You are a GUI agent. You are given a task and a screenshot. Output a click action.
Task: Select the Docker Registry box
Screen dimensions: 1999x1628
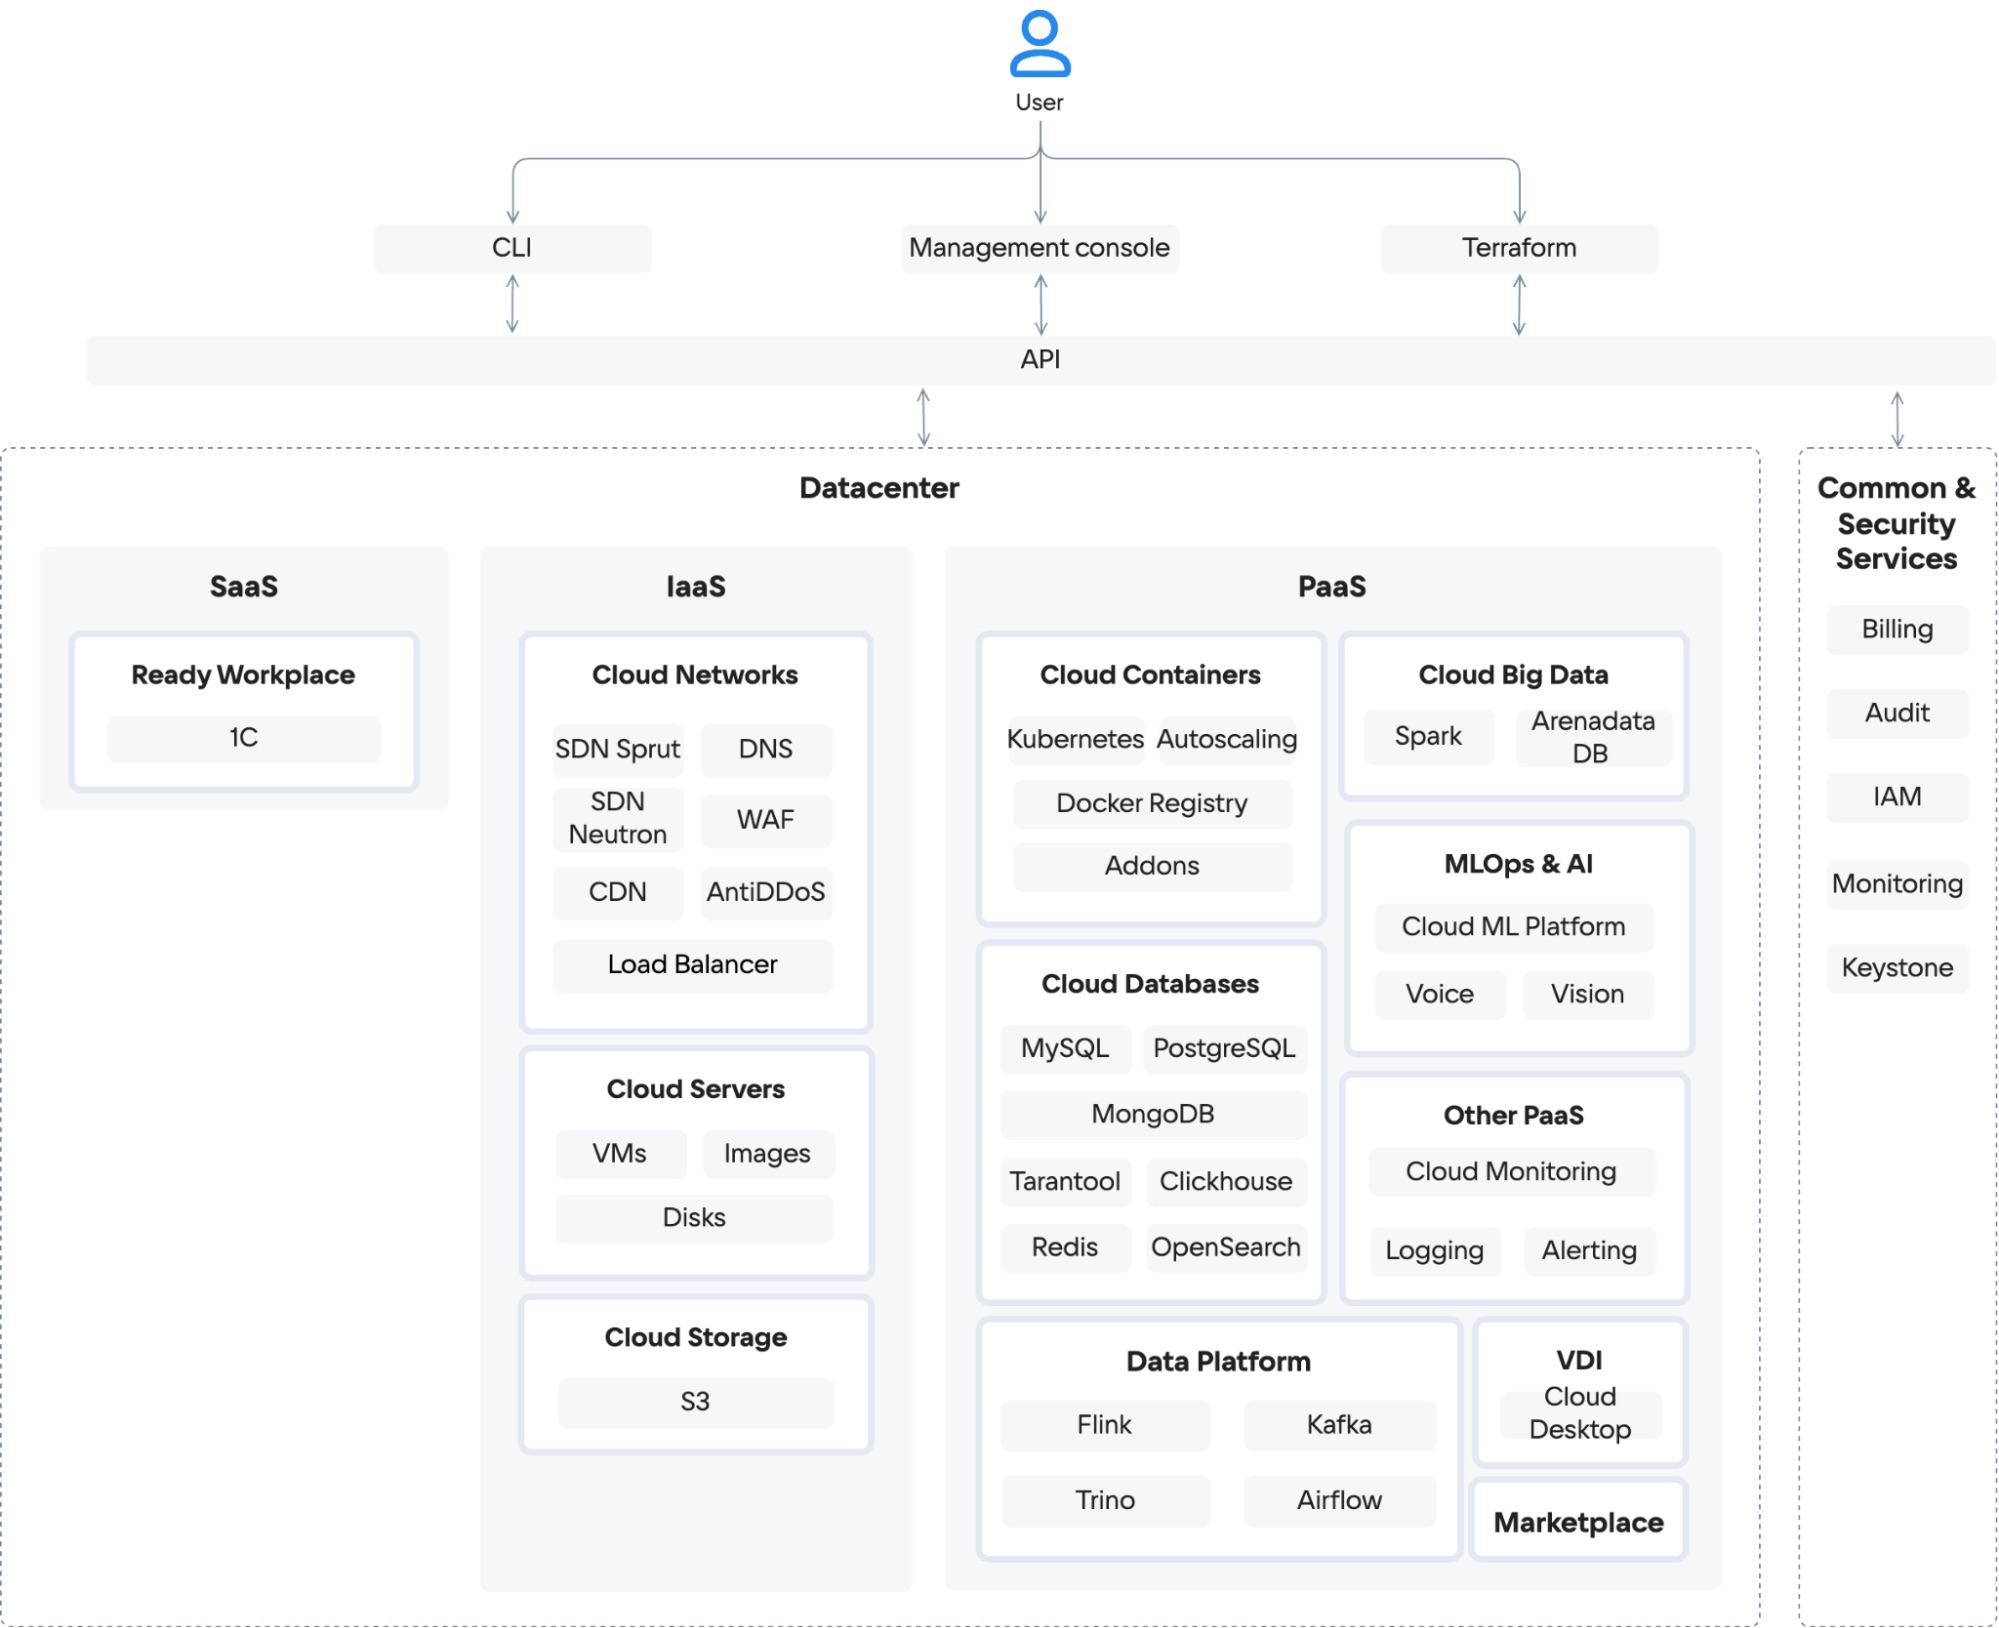tap(1152, 804)
